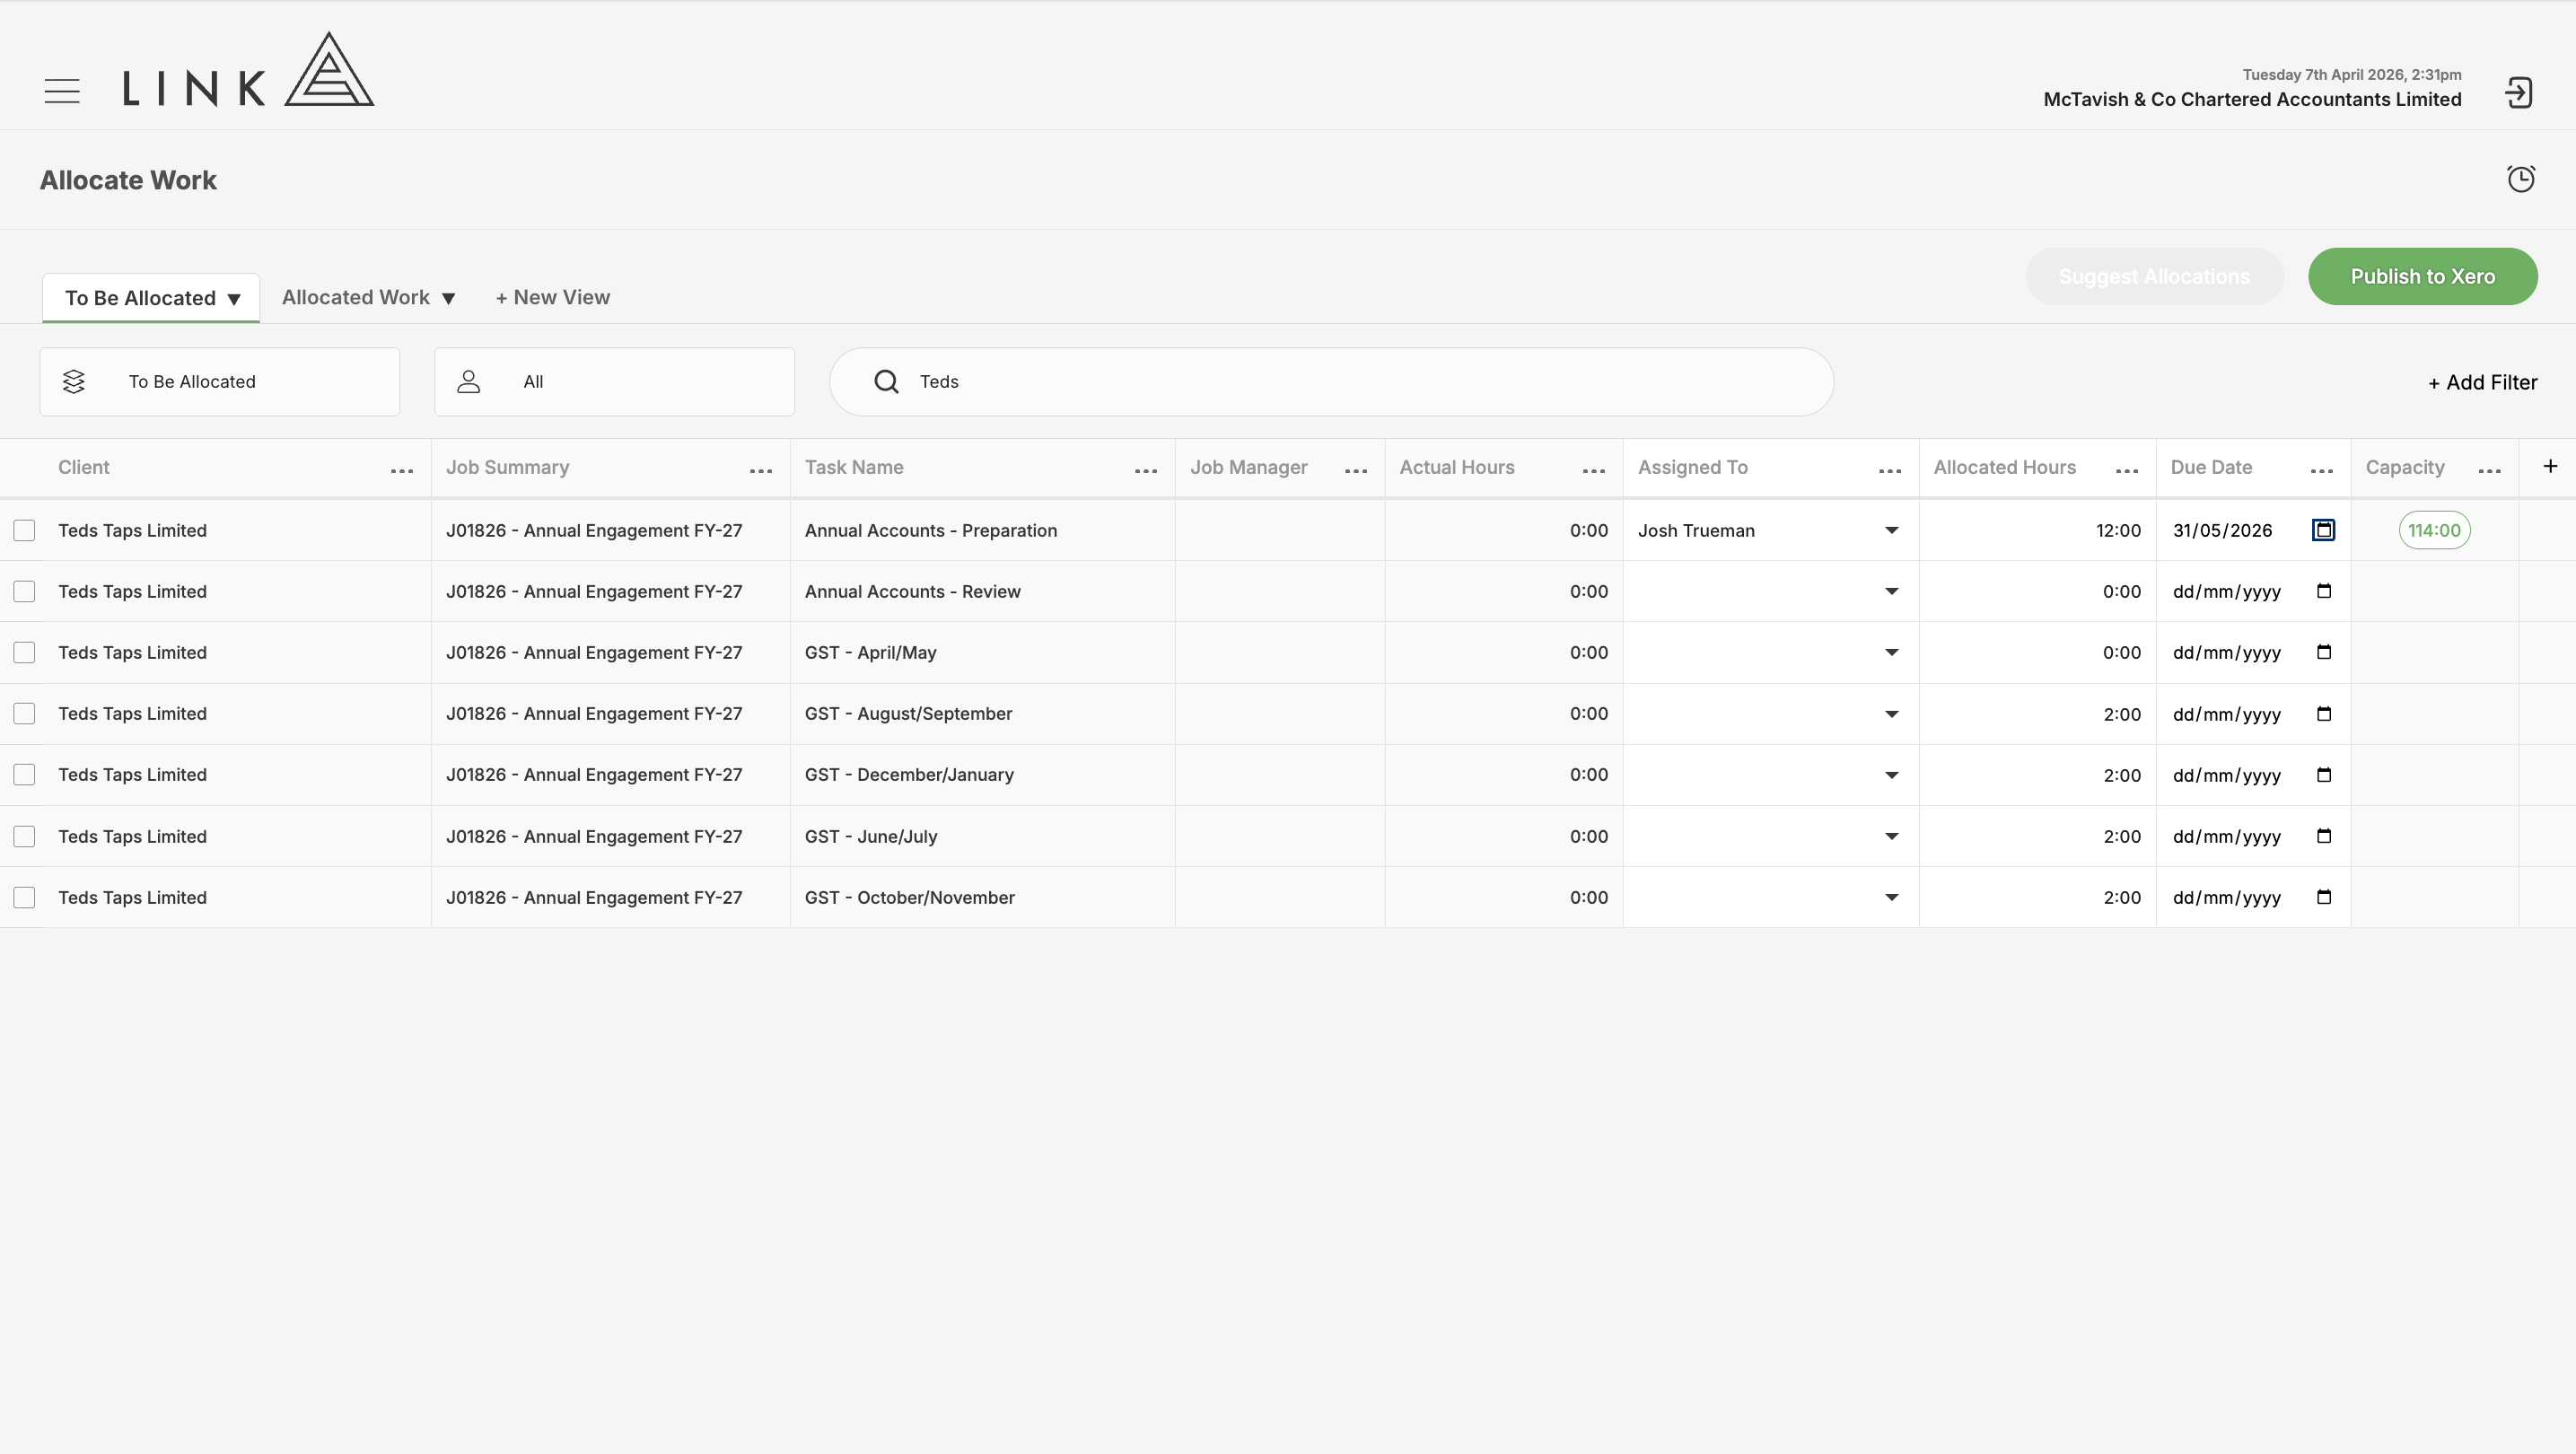Viewport: 2576px width, 1454px height.
Task: Check the GST - December/January row
Action: (x=24, y=775)
